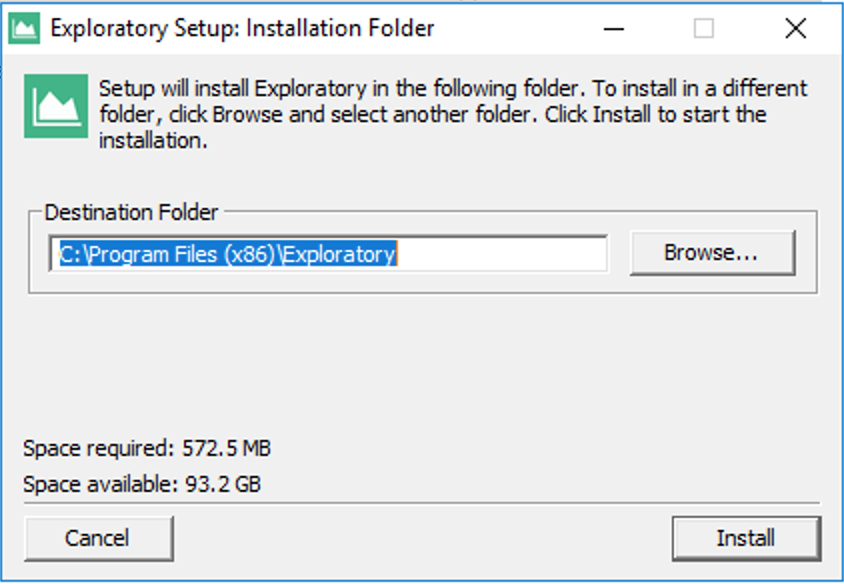The height and width of the screenshot is (584, 844).
Task: Click the 'Space available: 93.2 GB' text
Action: click(x=142, y=484)
